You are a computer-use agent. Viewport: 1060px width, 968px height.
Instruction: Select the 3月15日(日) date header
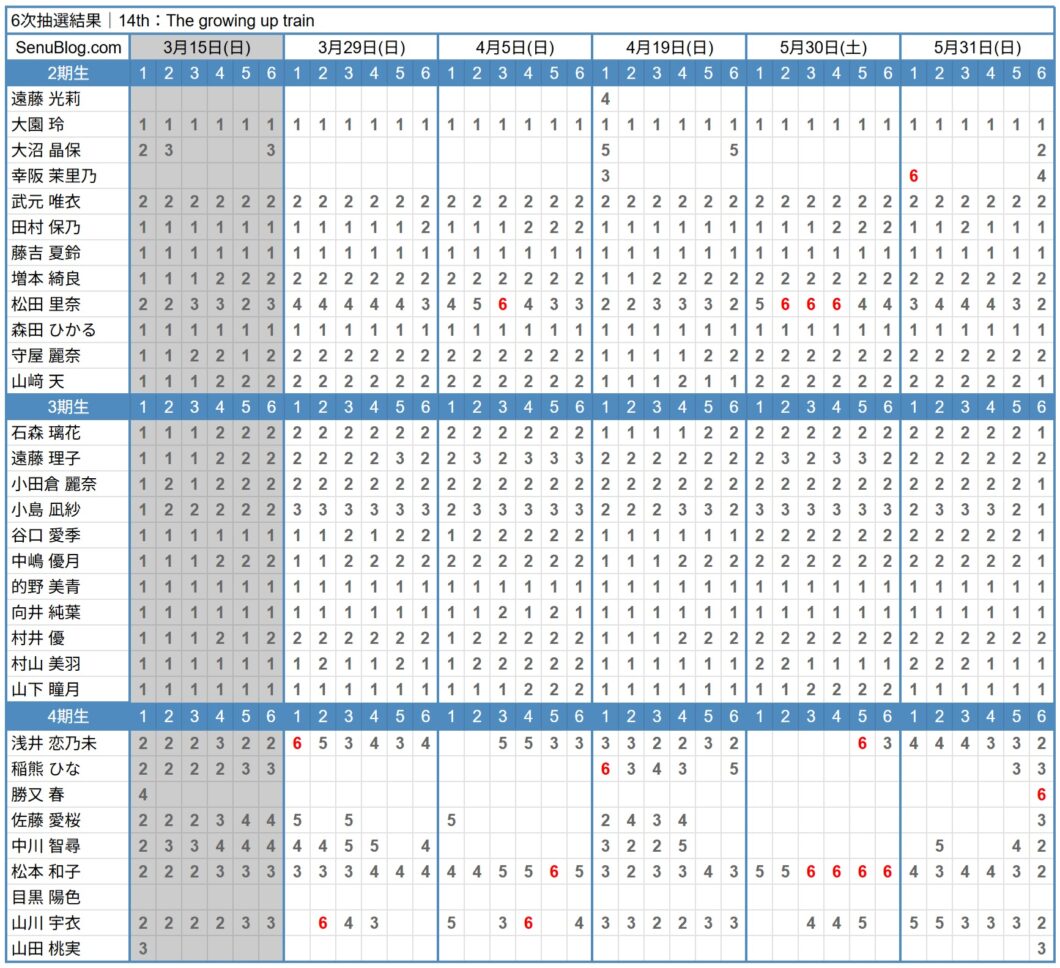pos(207,47)
